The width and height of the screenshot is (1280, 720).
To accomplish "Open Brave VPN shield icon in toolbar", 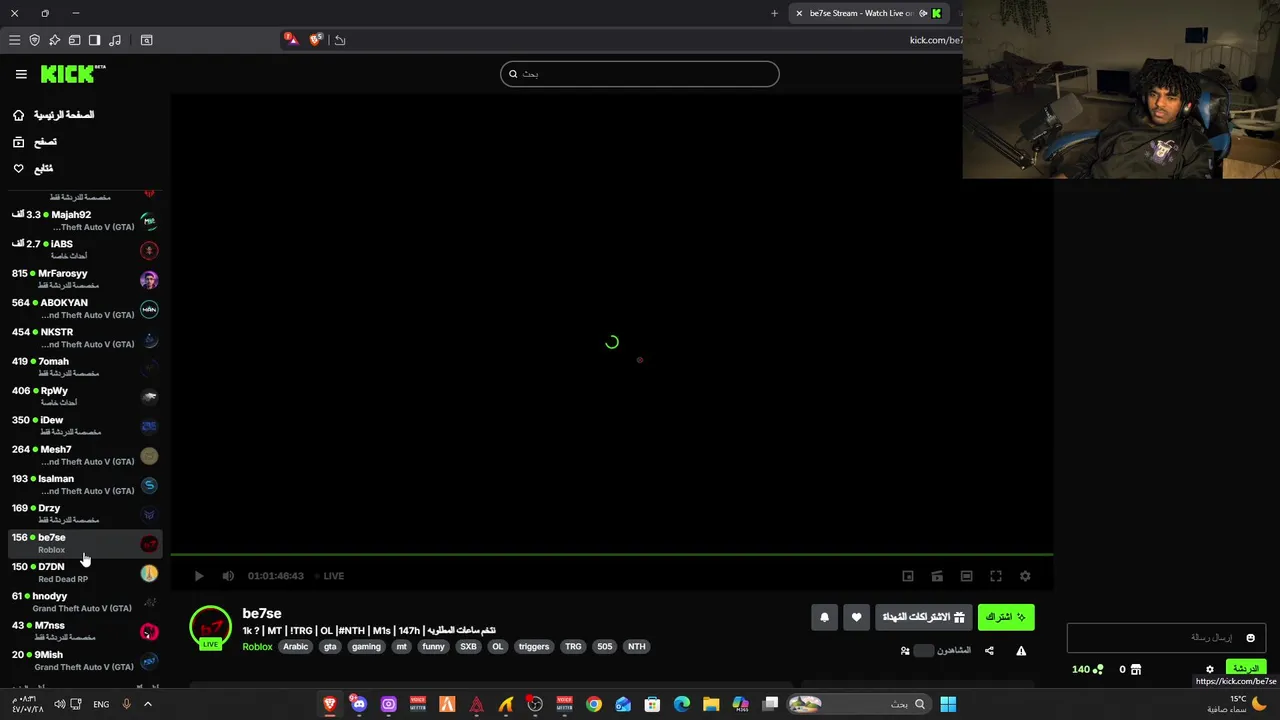I will coord(34,40).
